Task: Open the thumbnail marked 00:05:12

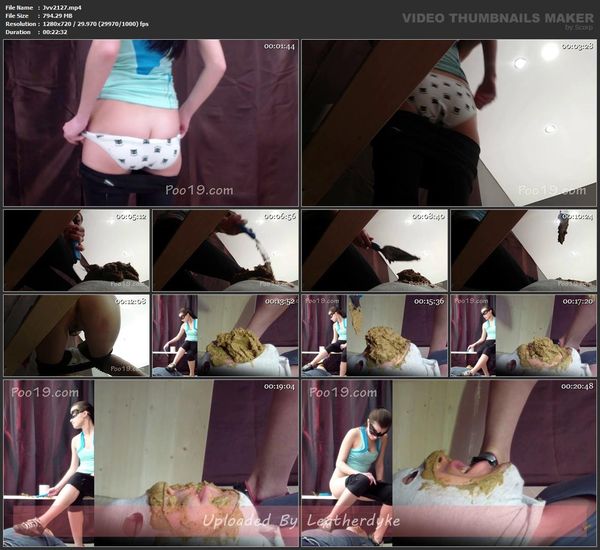Action: [77, 250]
